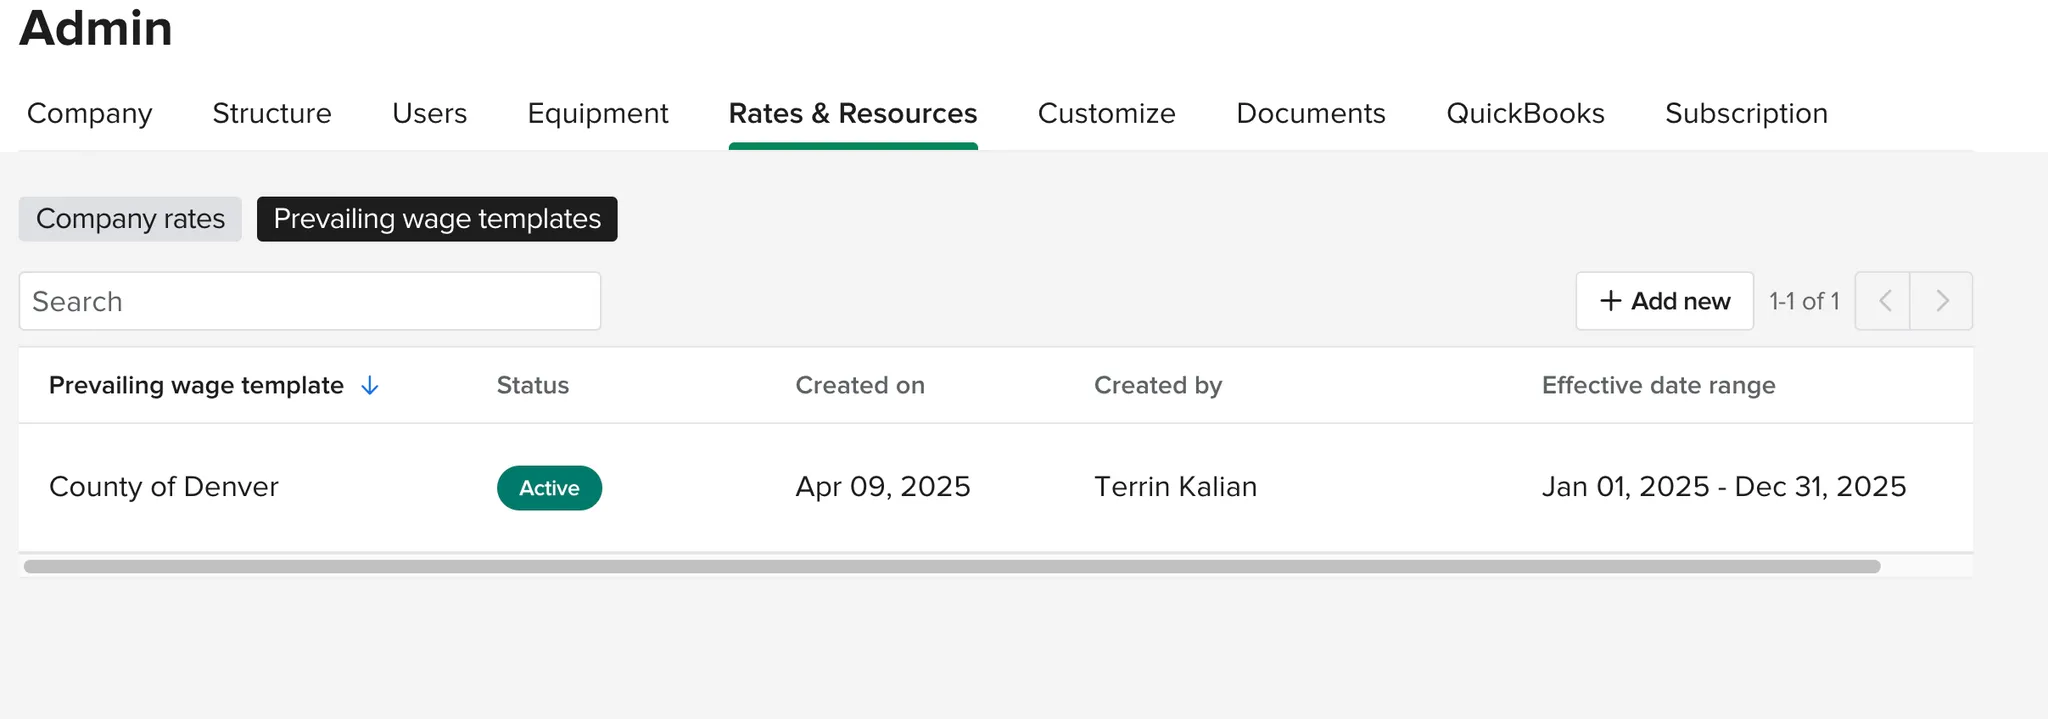
Task: Sort by the Created on column header
Action: coord(860,386)
